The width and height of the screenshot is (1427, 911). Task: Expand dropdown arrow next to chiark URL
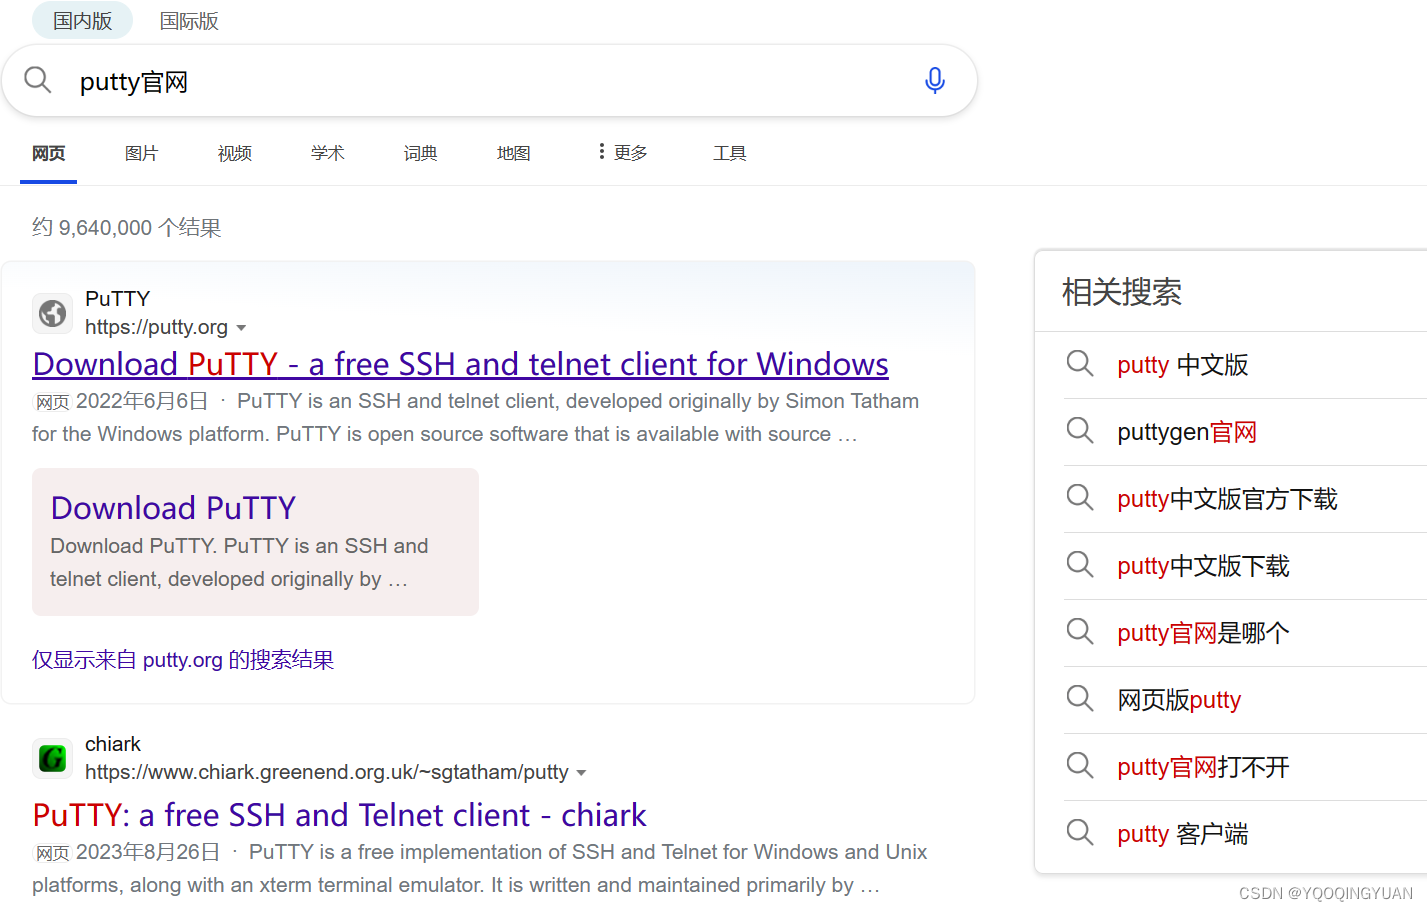581,773
